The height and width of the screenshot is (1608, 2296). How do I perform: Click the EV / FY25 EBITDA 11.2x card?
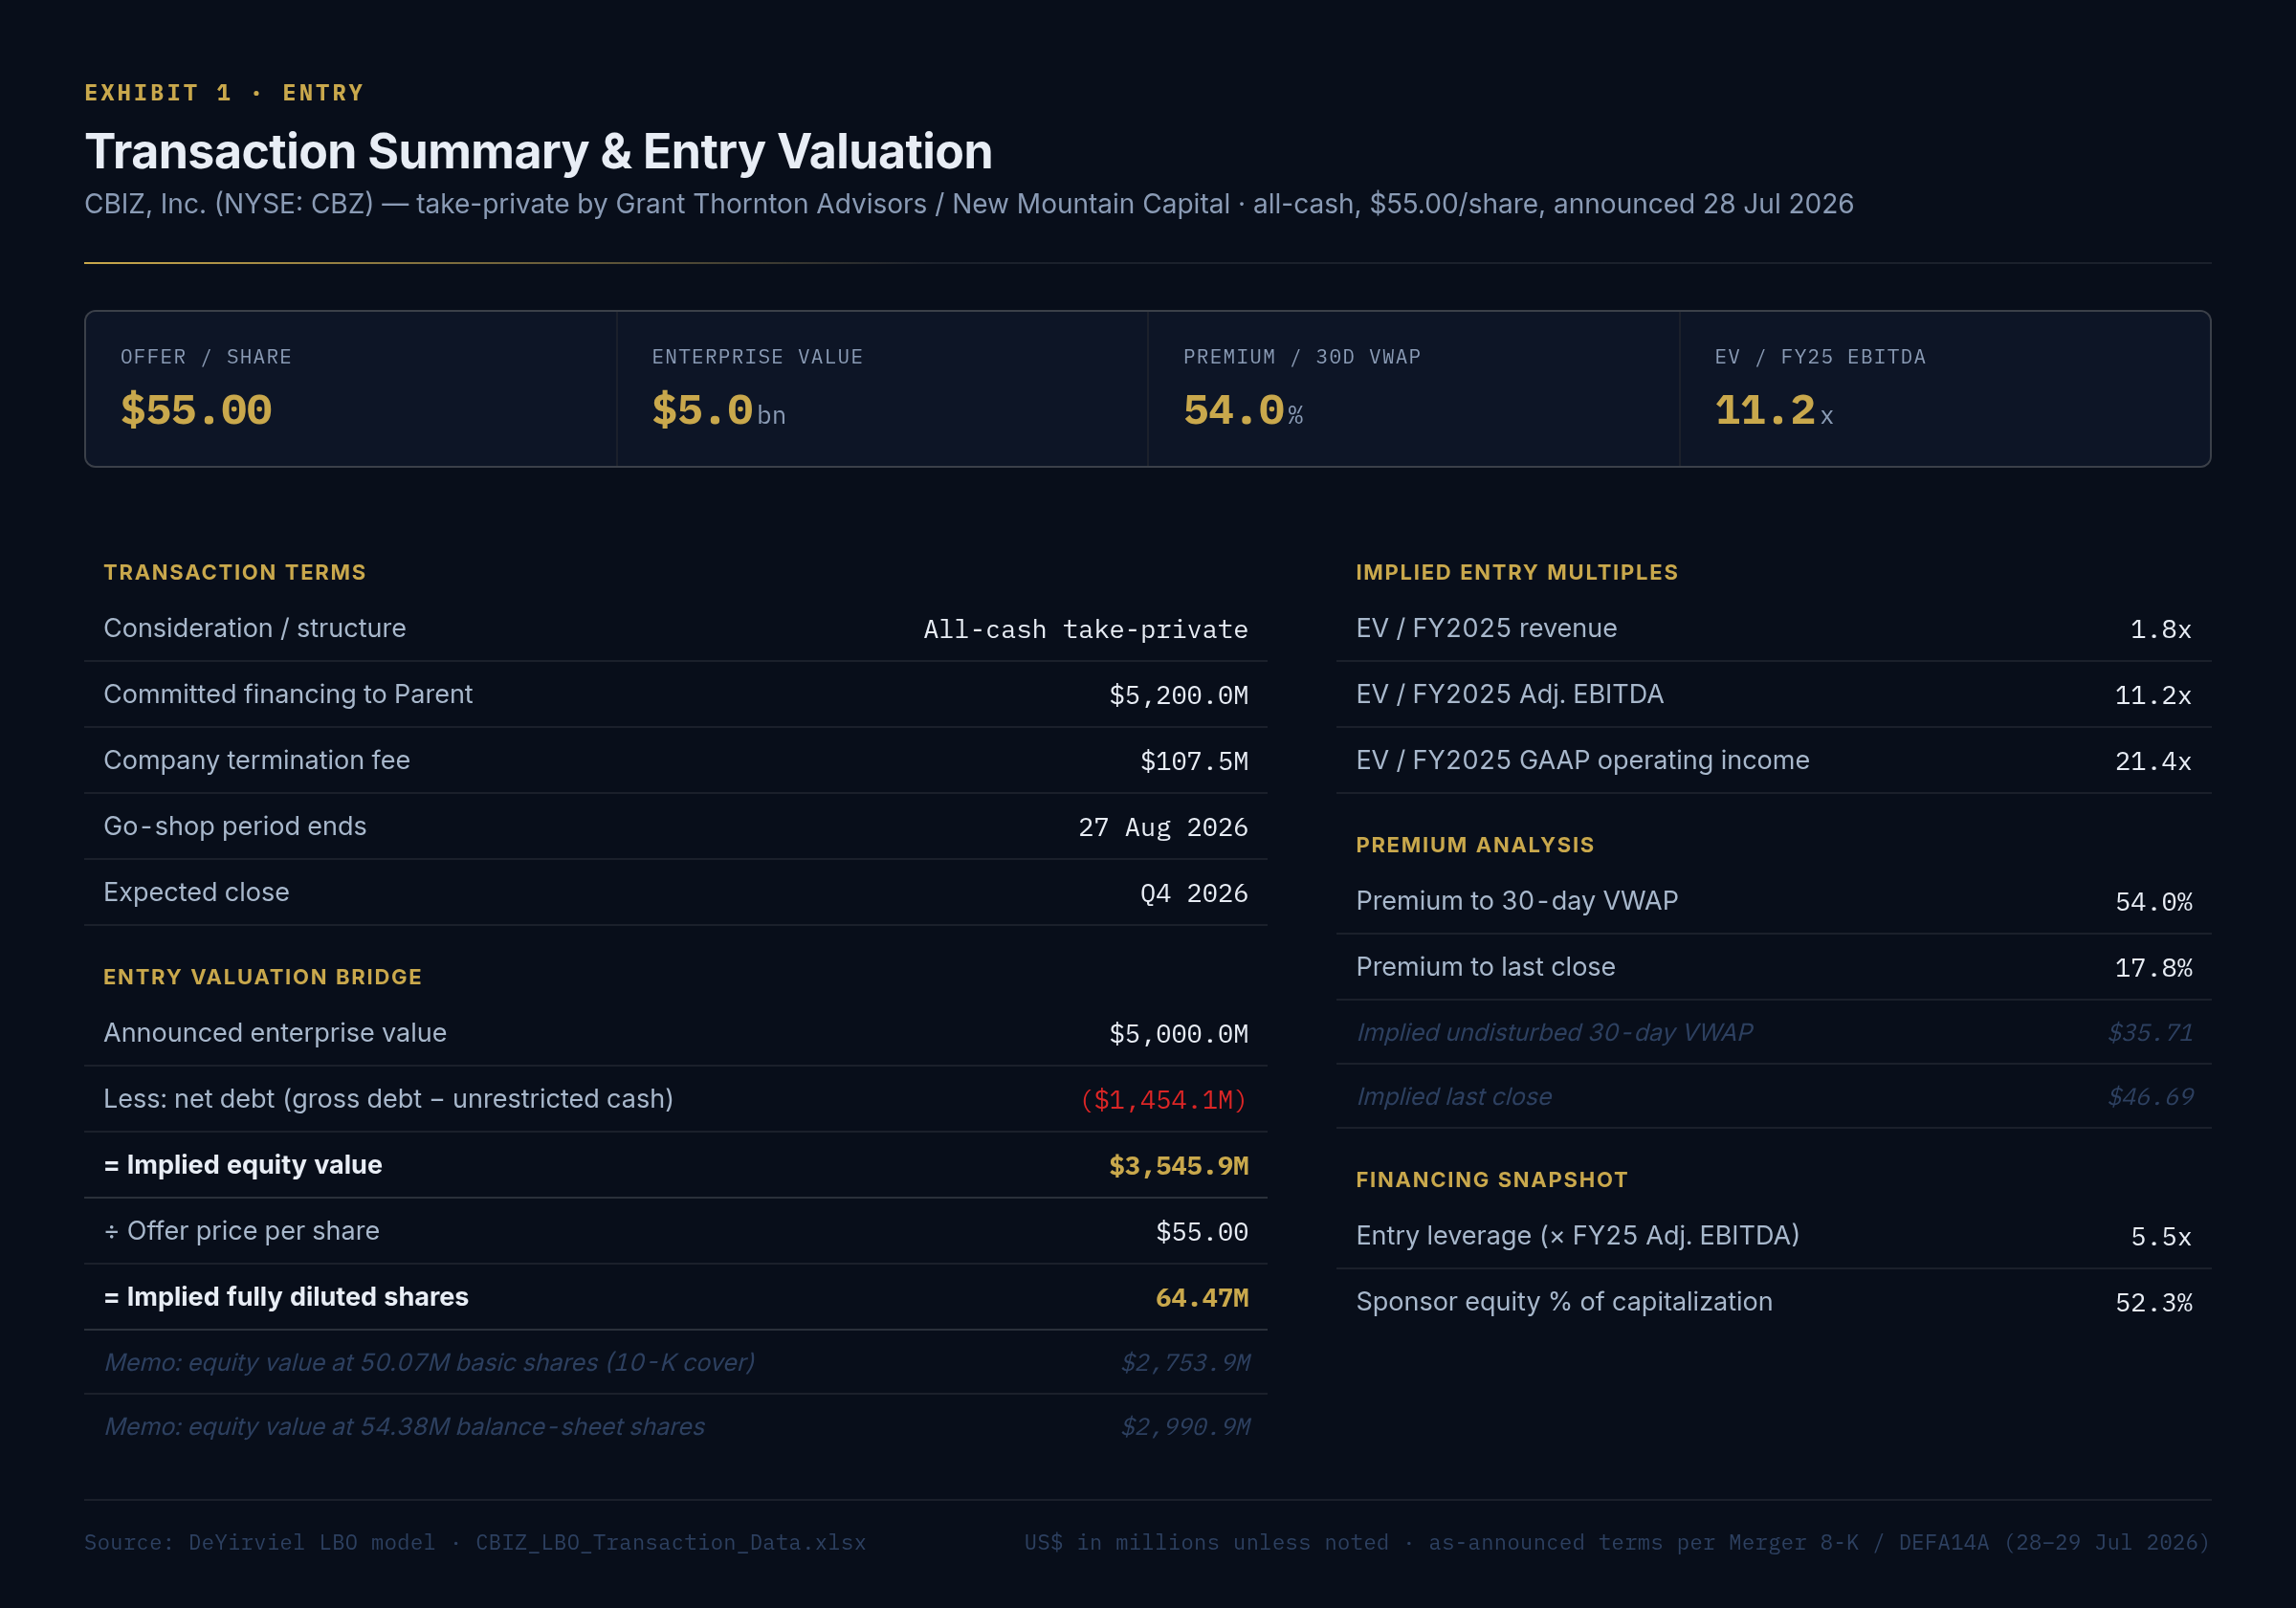click(x=1945, y=389)
